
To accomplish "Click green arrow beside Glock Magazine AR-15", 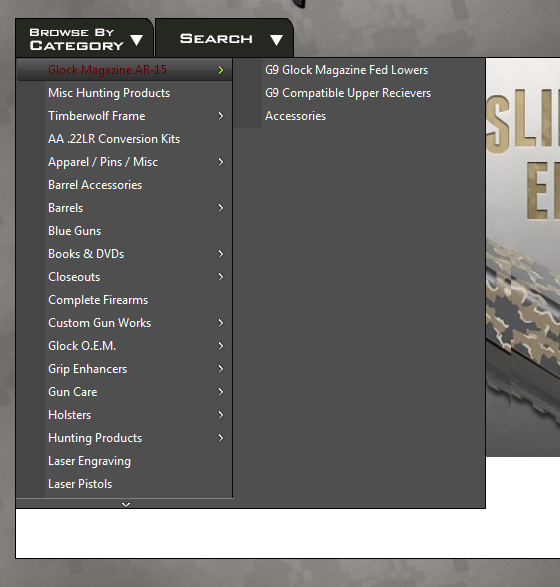I will (x=221, y=70).
